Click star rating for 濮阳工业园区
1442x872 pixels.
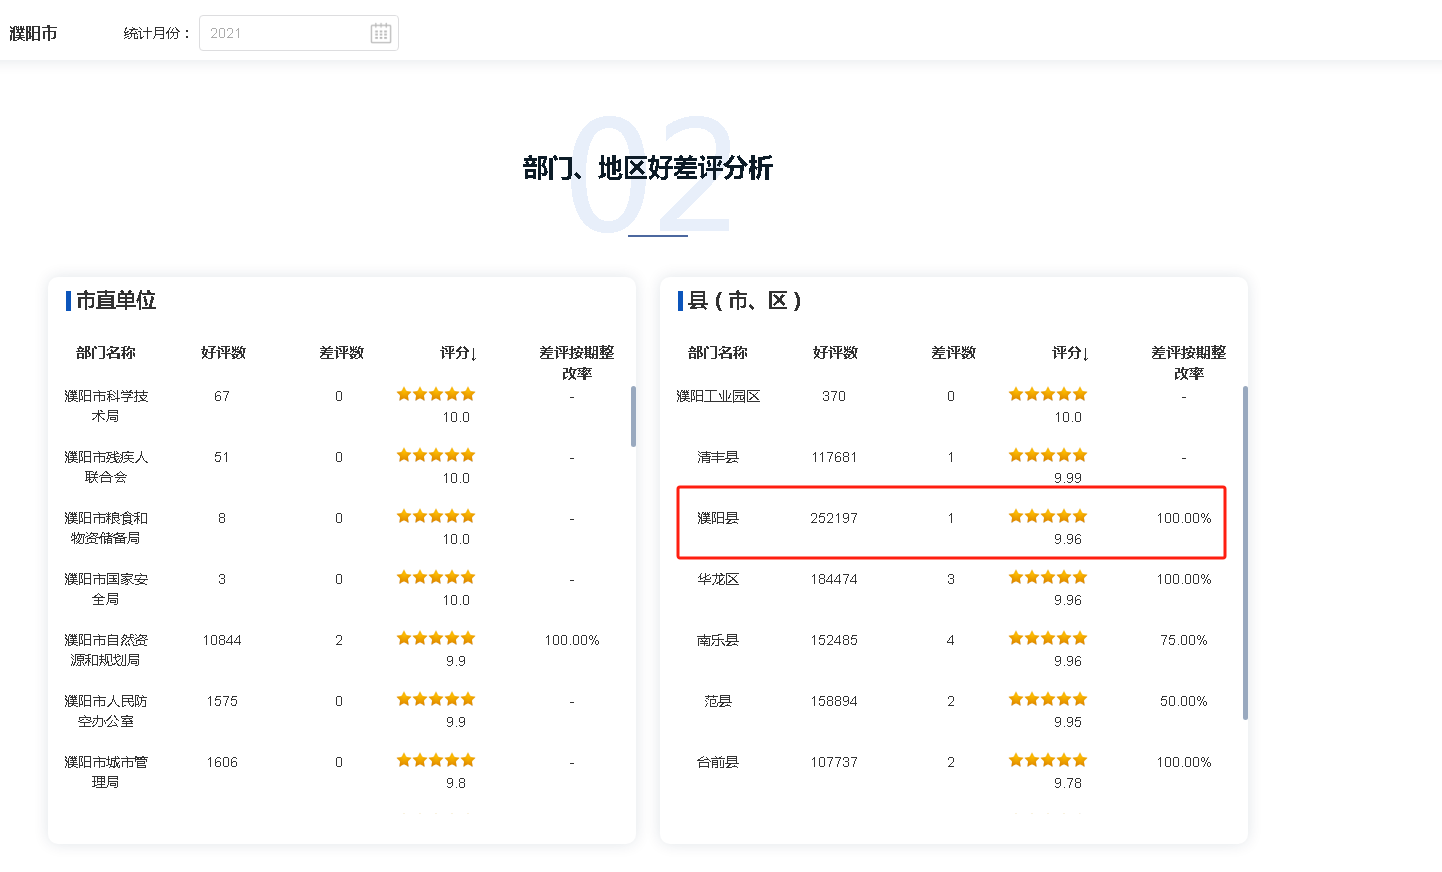click(x=1048, y=394)
